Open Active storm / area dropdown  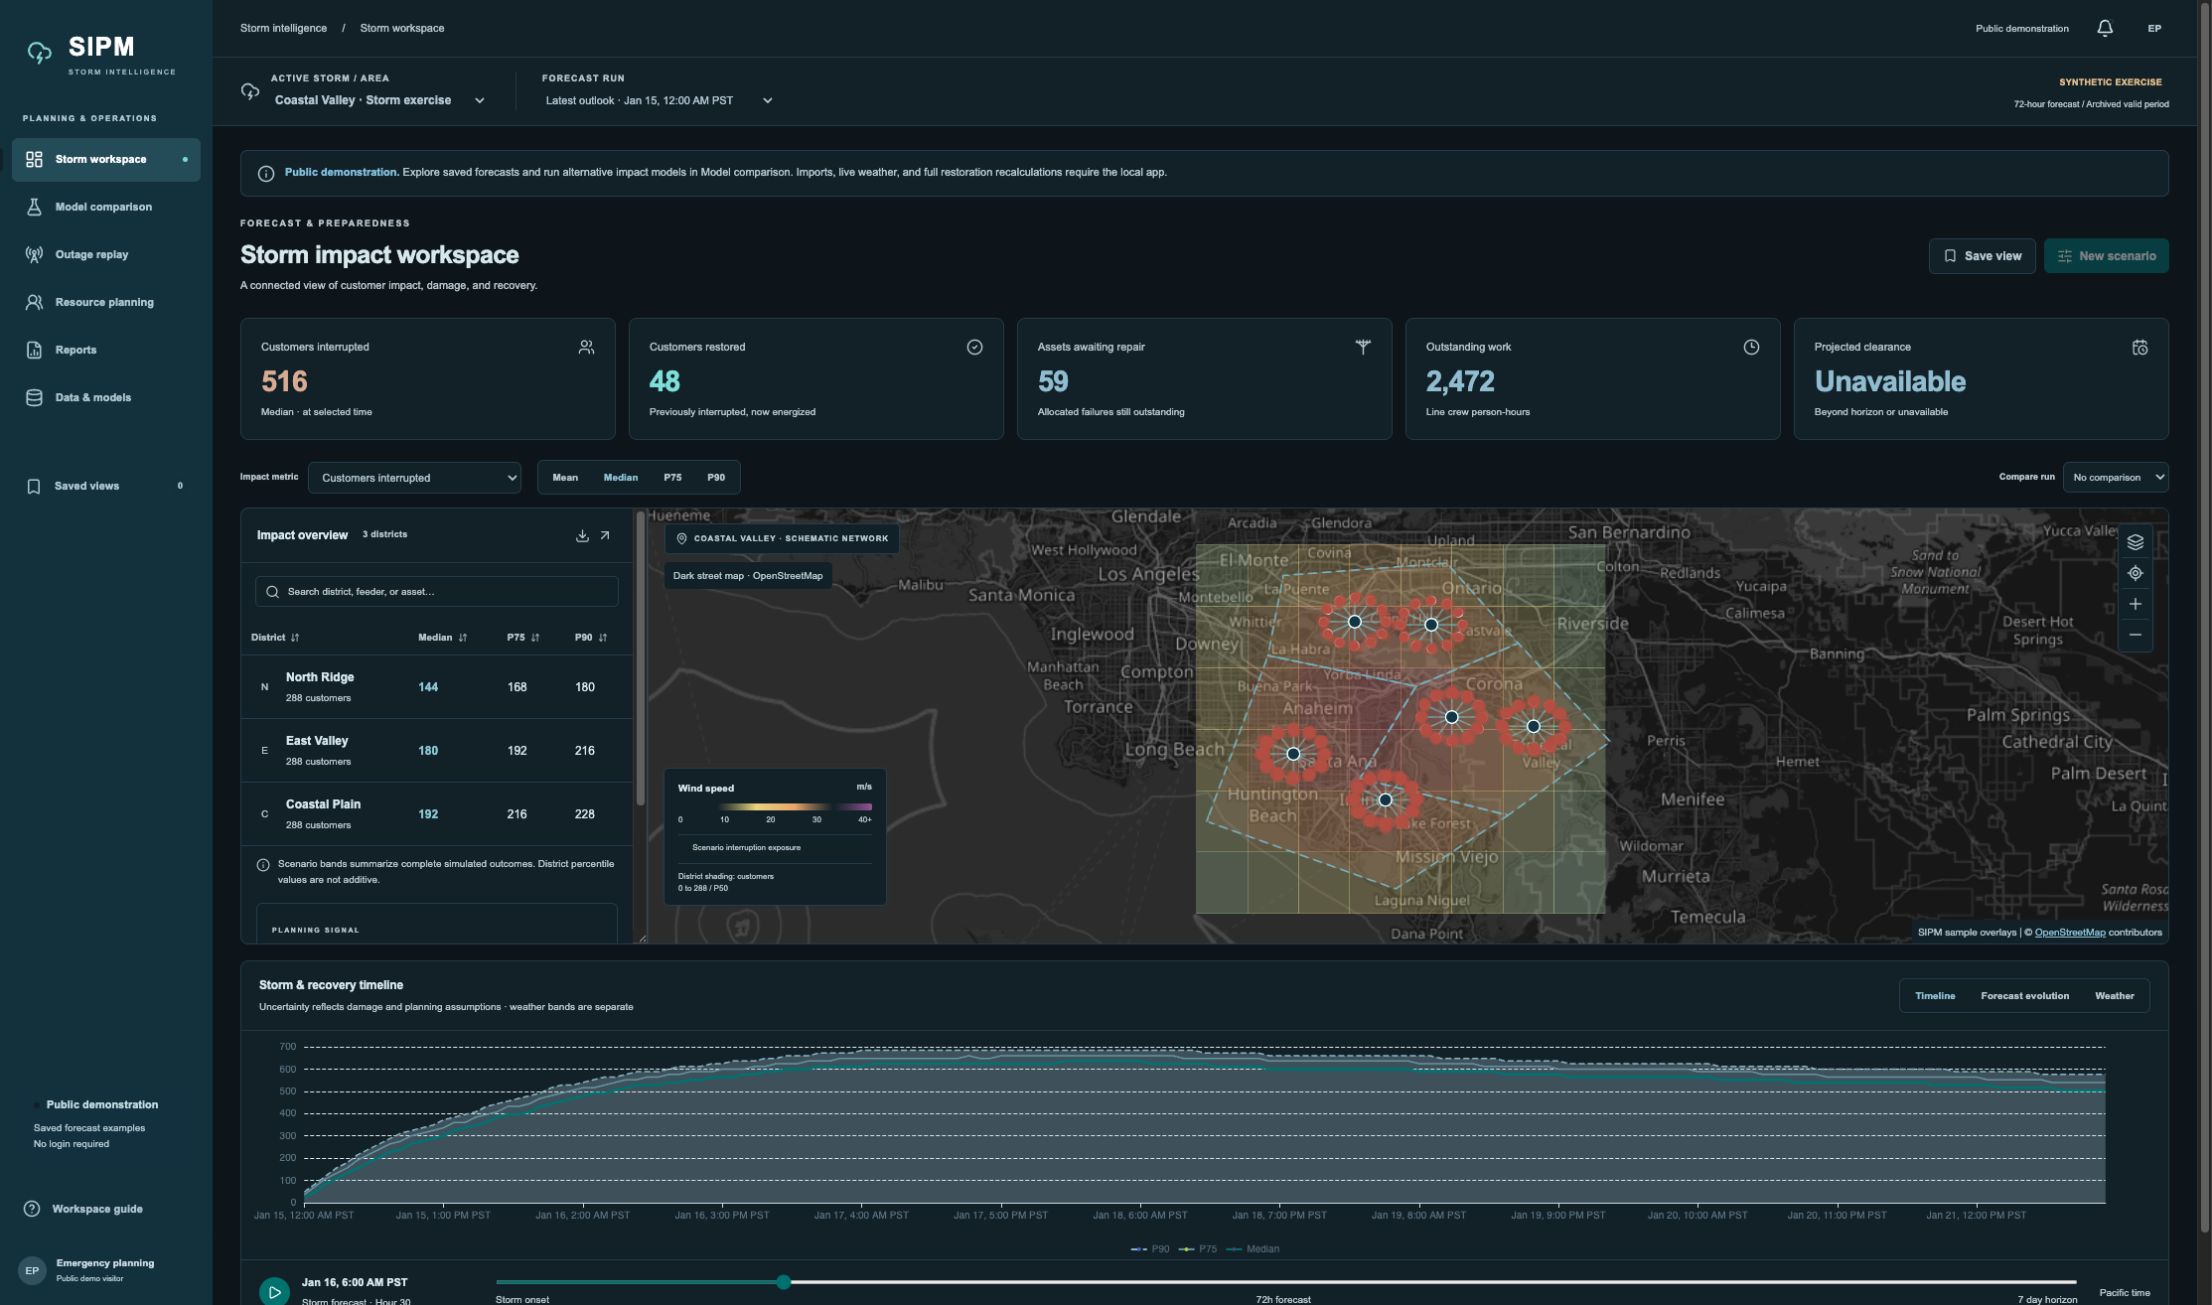point(379,100)
